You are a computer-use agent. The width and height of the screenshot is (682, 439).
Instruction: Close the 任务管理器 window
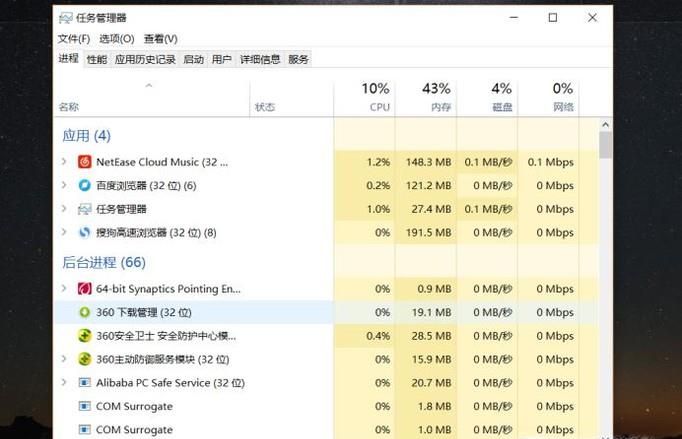pyautogui.click(x=592, y=17)
